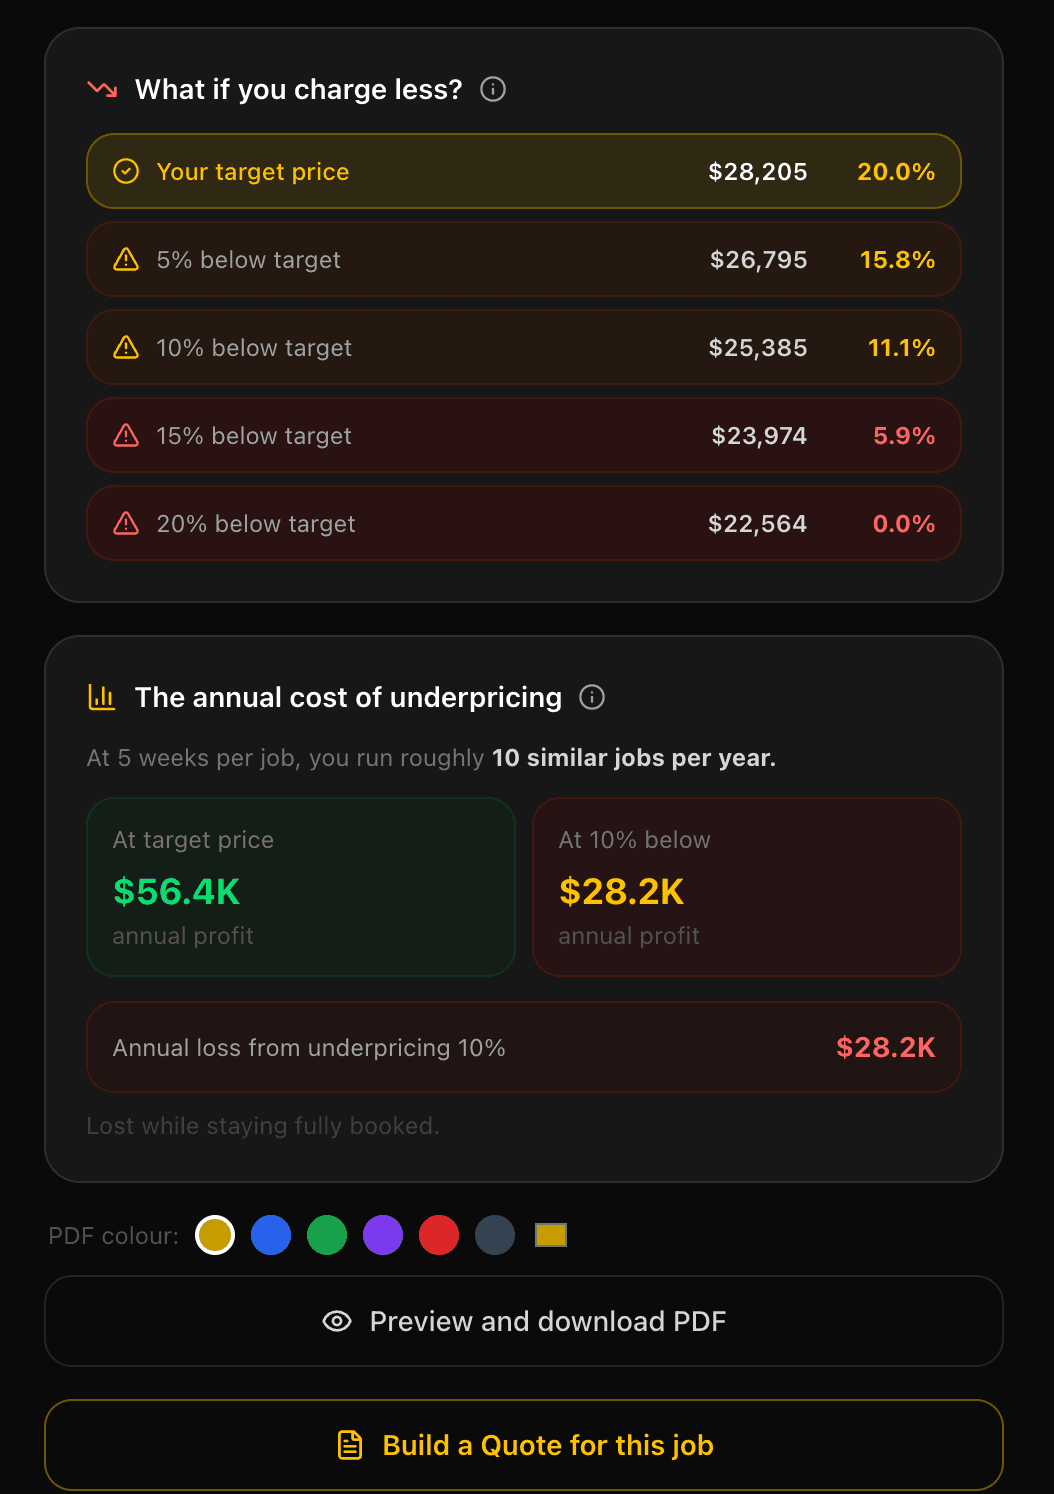Click the warning triangle on 10% below target
Screen dimensions: 1054x1494
[126, 347]
